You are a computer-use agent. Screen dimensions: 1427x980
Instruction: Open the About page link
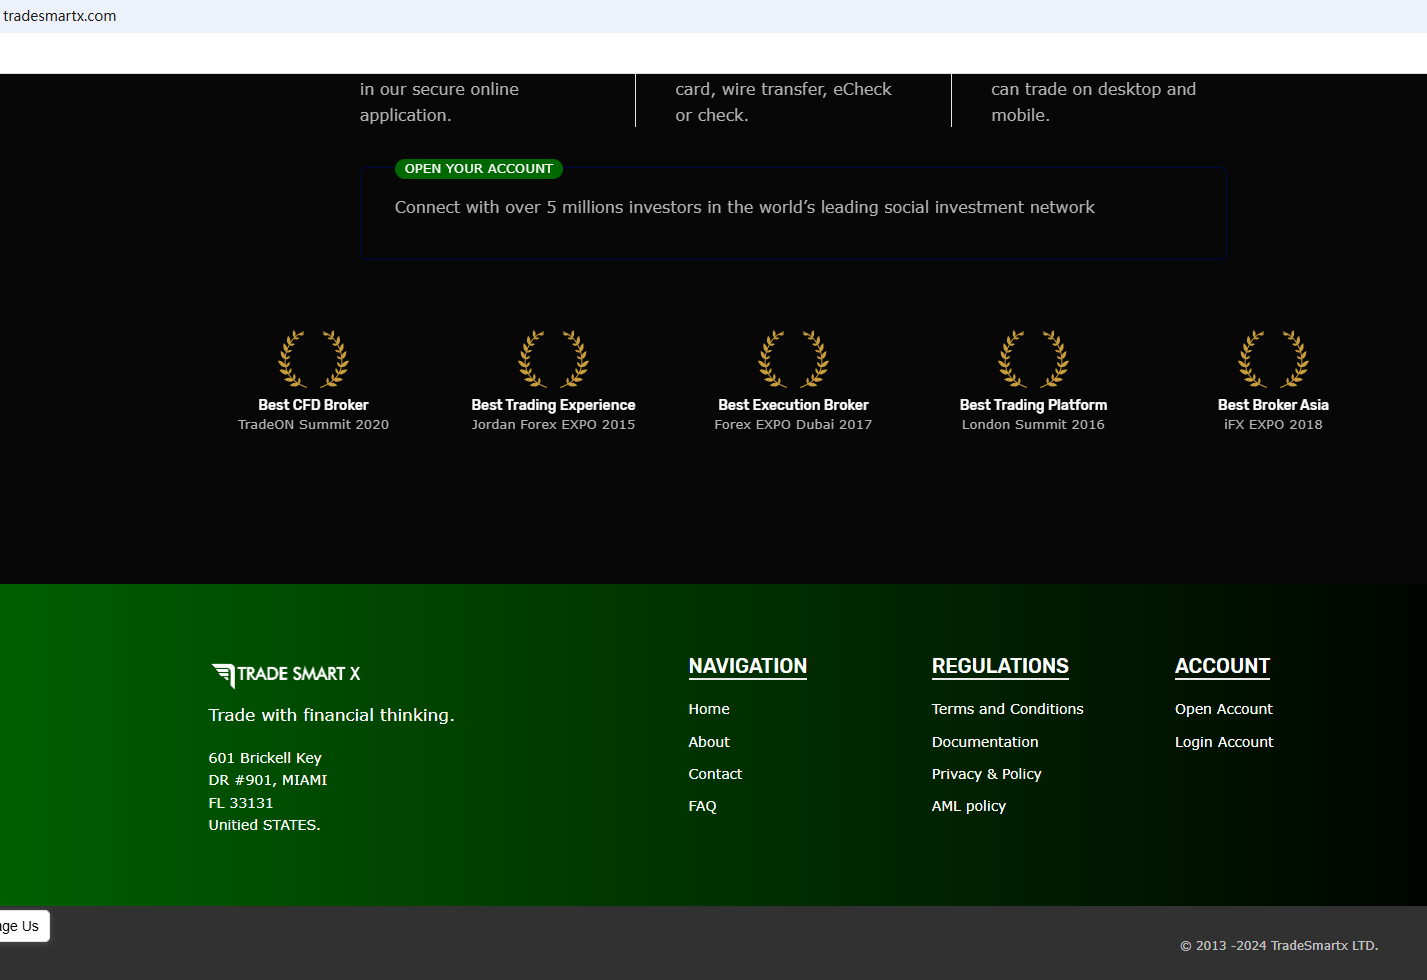point(709,742)
